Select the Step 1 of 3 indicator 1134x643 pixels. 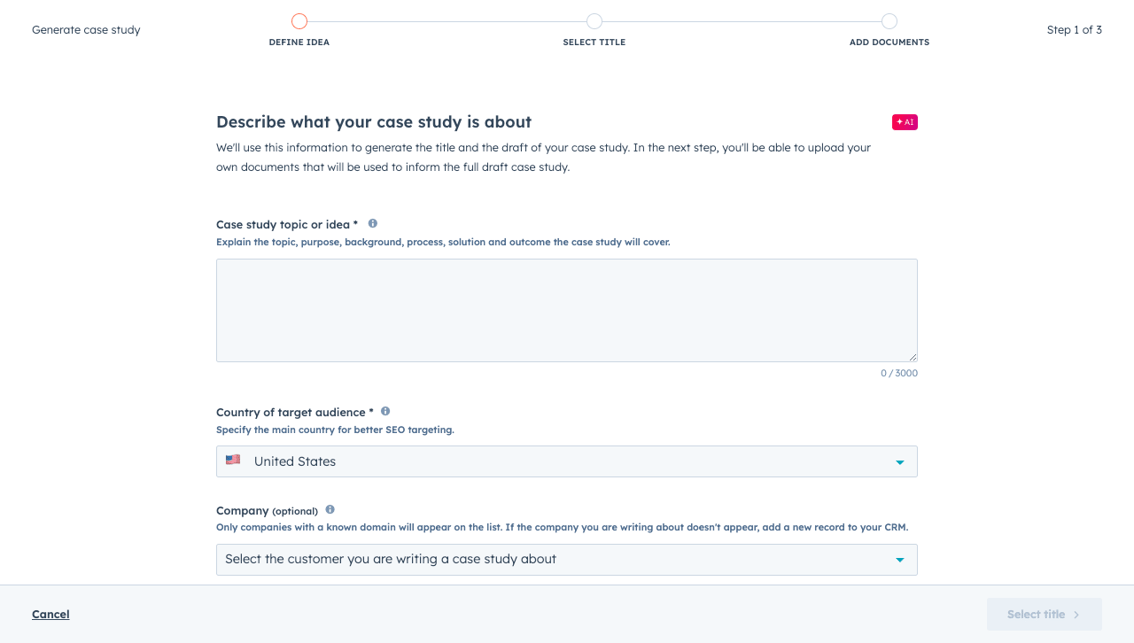(x=1074, y=29)
